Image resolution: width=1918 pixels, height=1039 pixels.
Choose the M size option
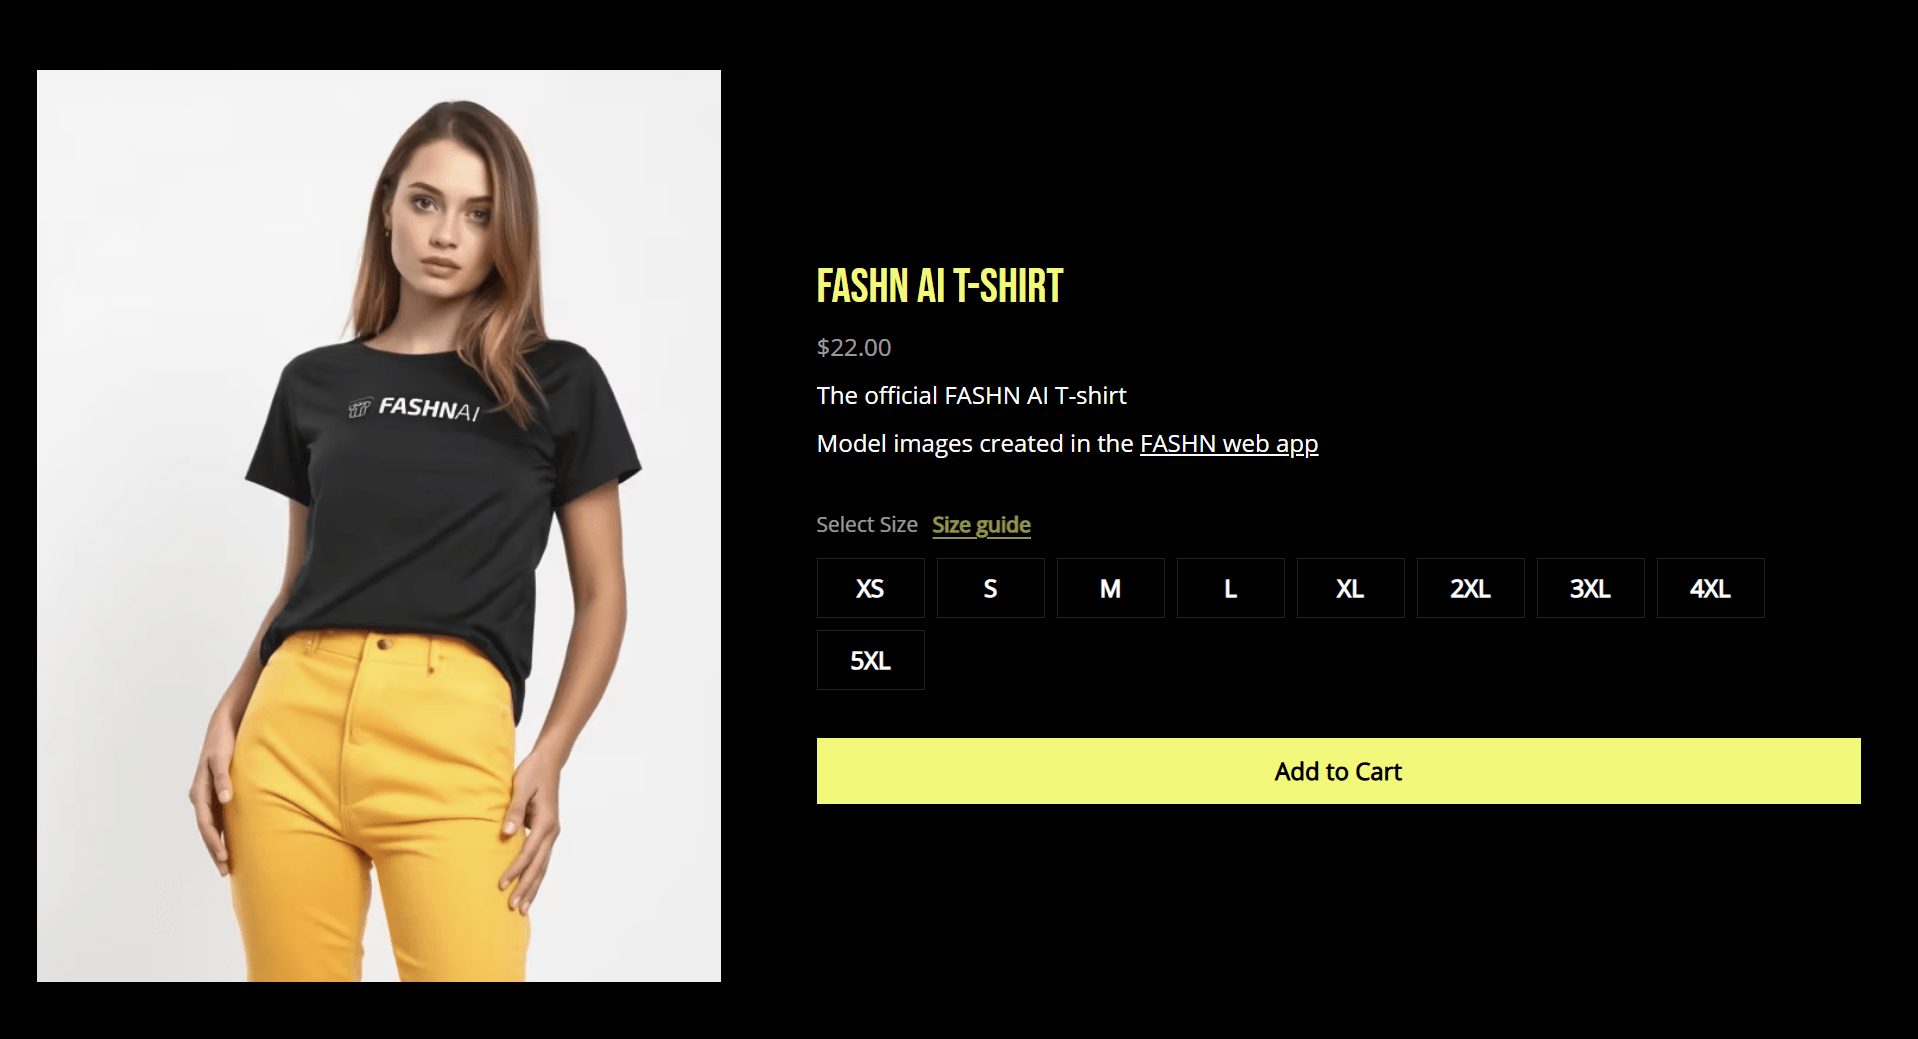1110,588
